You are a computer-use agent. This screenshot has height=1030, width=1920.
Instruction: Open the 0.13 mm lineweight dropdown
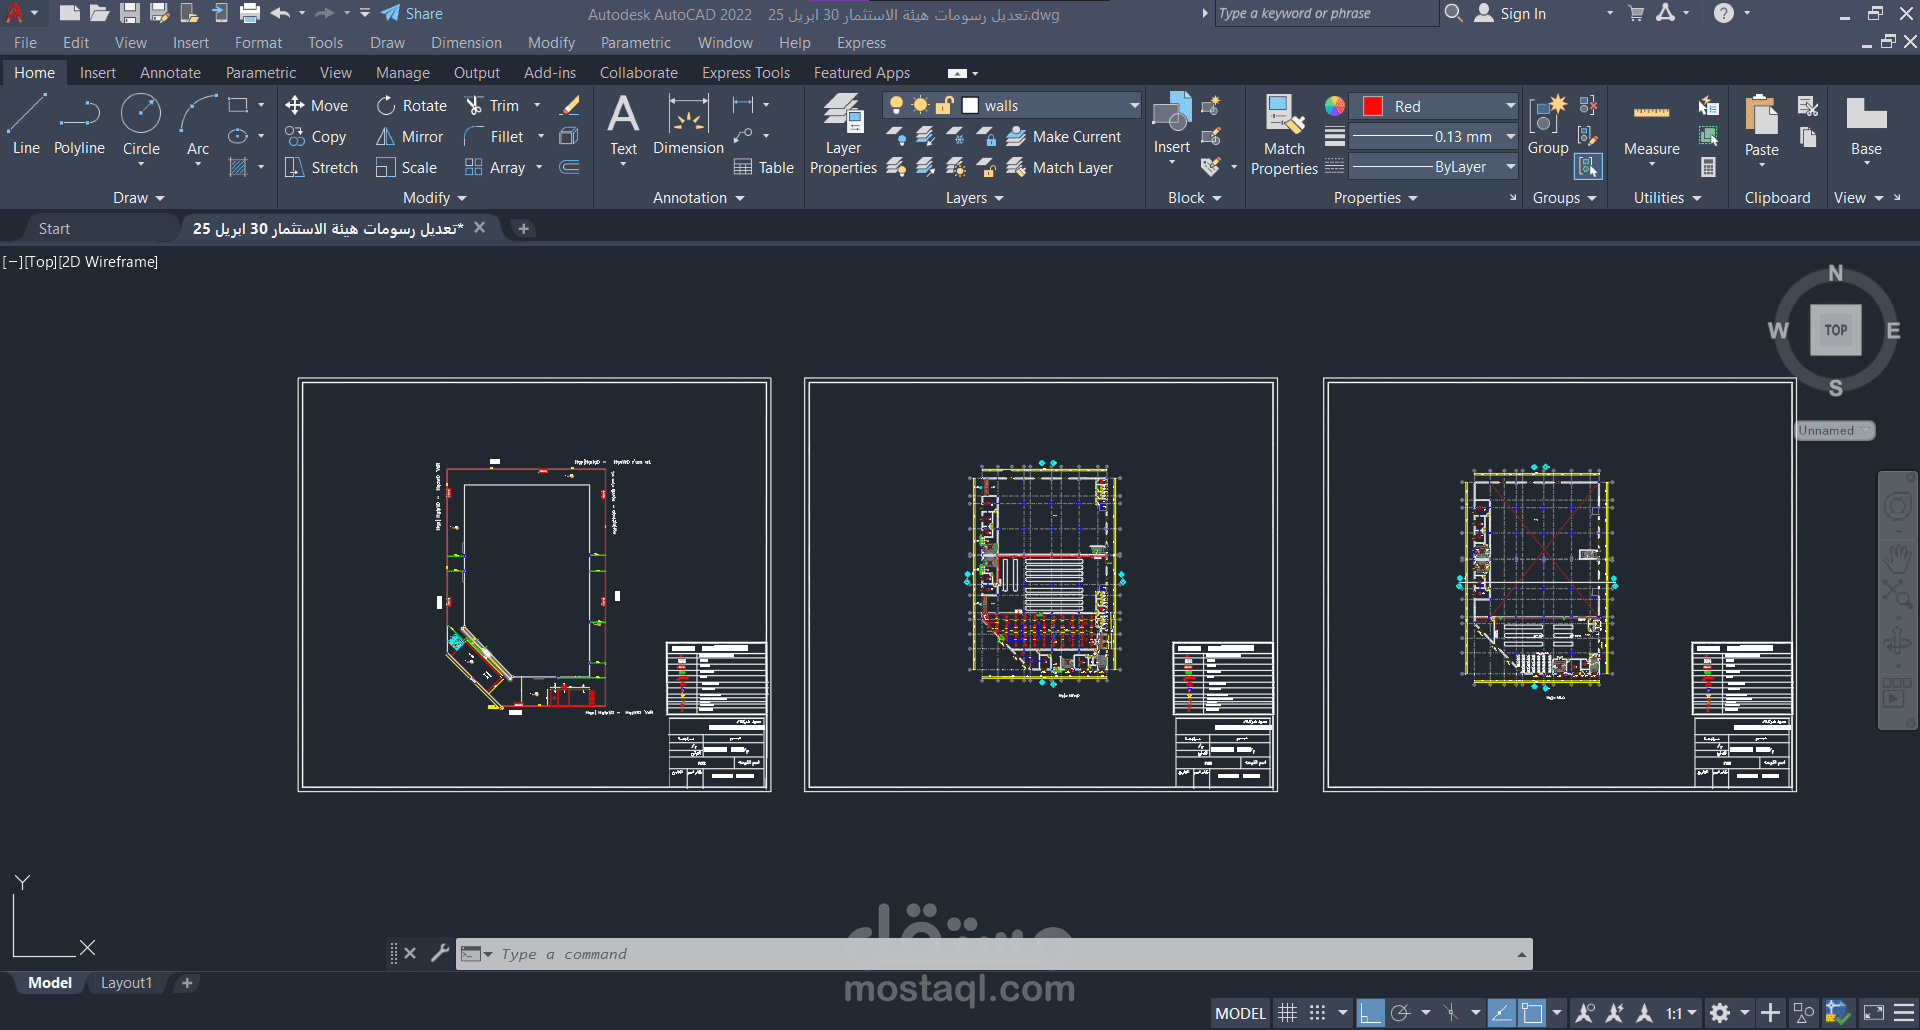pyautogui.click(x=1510, y=136)
